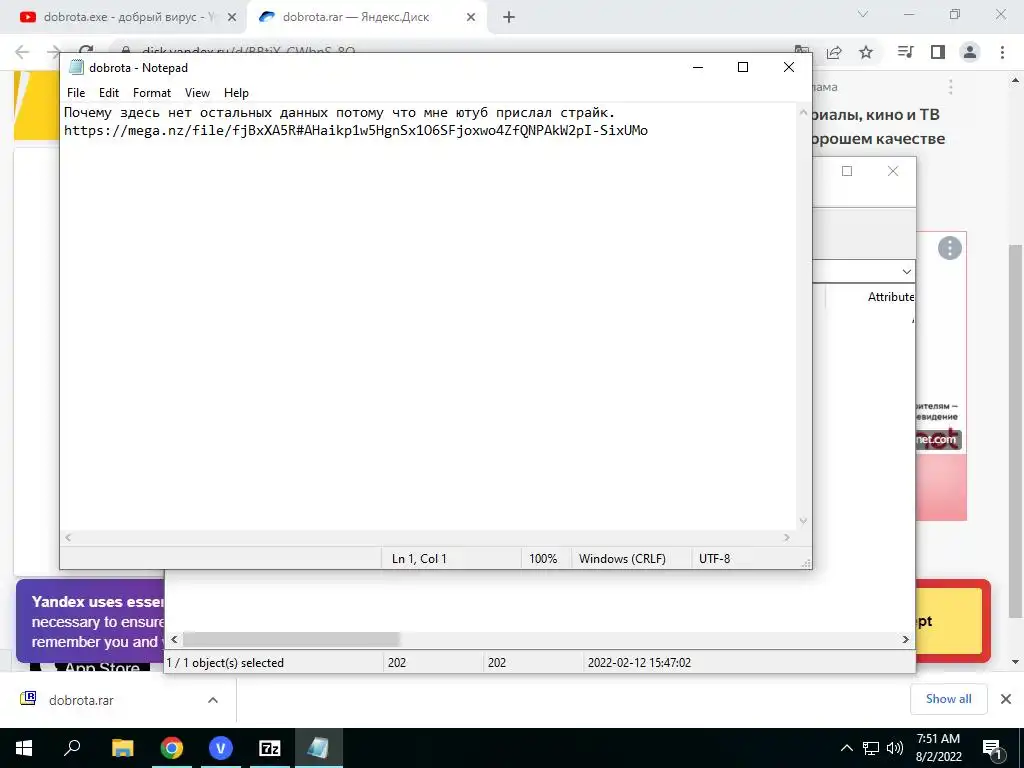The height and width of the screenshot is (768, 1024).
Task: Open File Explorer from the taskbar
Action: click(122, 748)
